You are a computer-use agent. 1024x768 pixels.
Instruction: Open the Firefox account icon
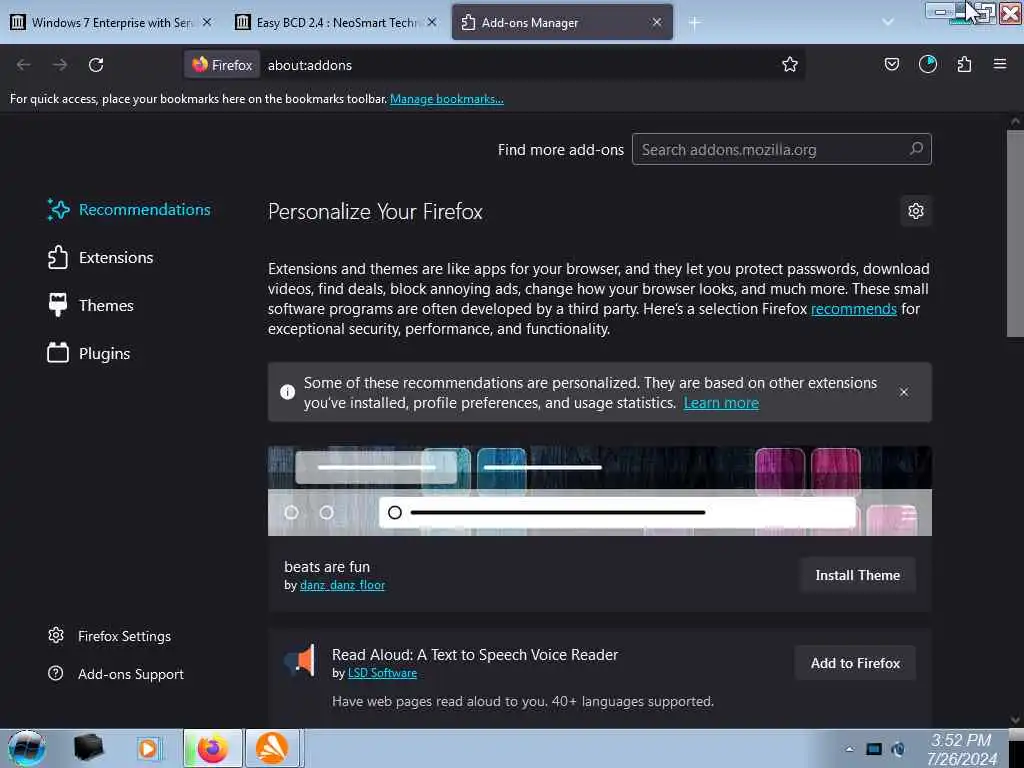click(927, 64)
